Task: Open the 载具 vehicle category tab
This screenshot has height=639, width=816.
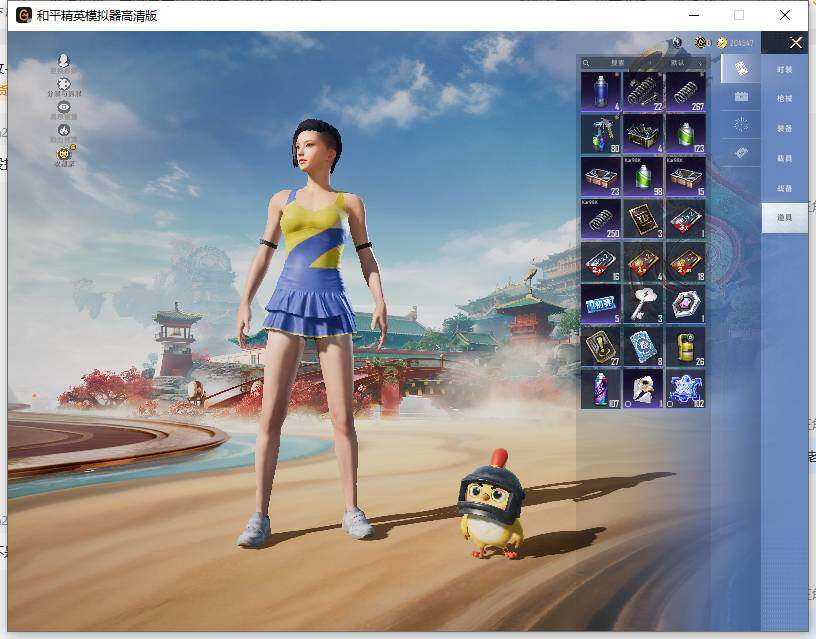Action: [x=784, y=158]
